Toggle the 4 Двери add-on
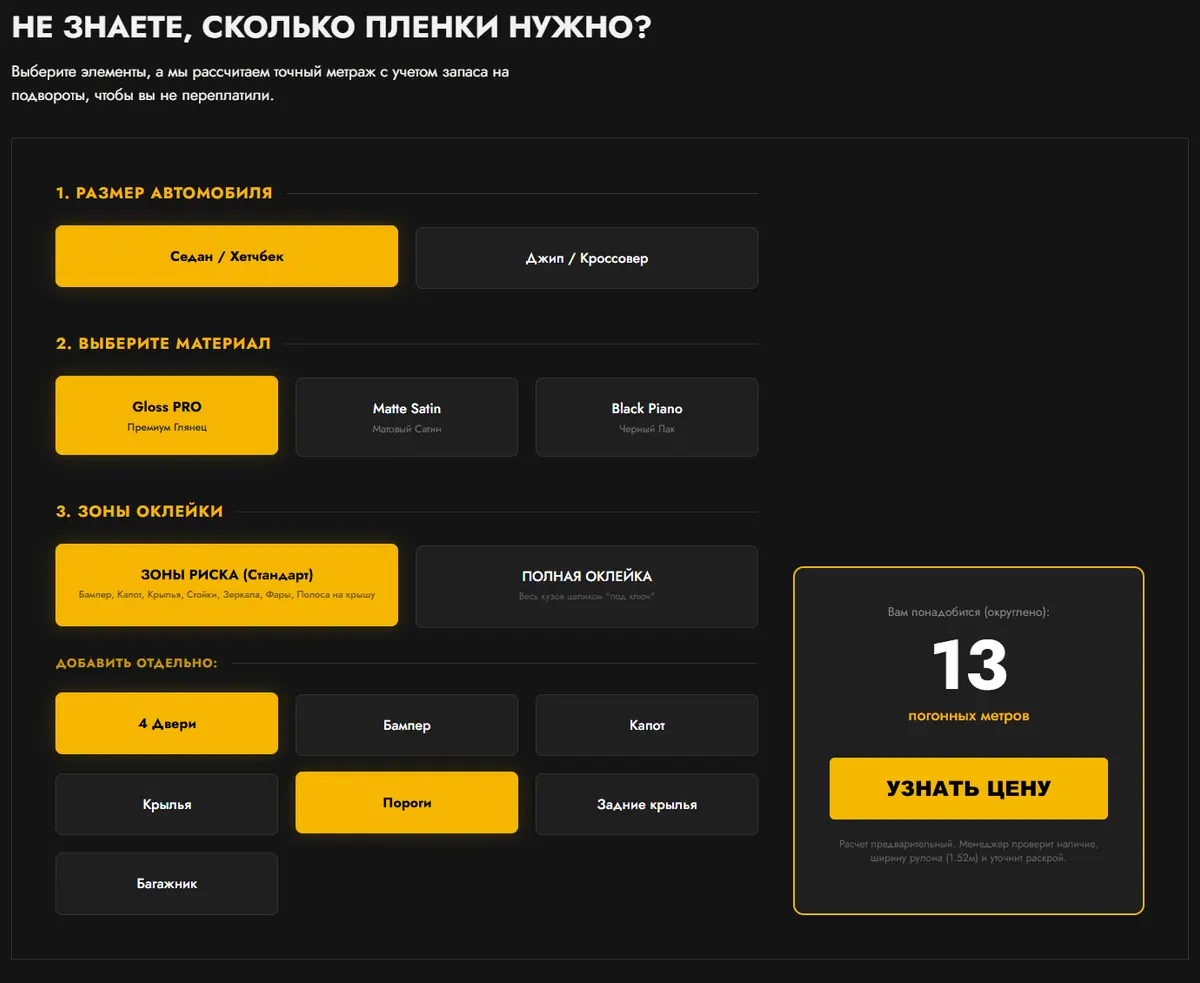Screen dimensions: 1200x983 [167, 723]
